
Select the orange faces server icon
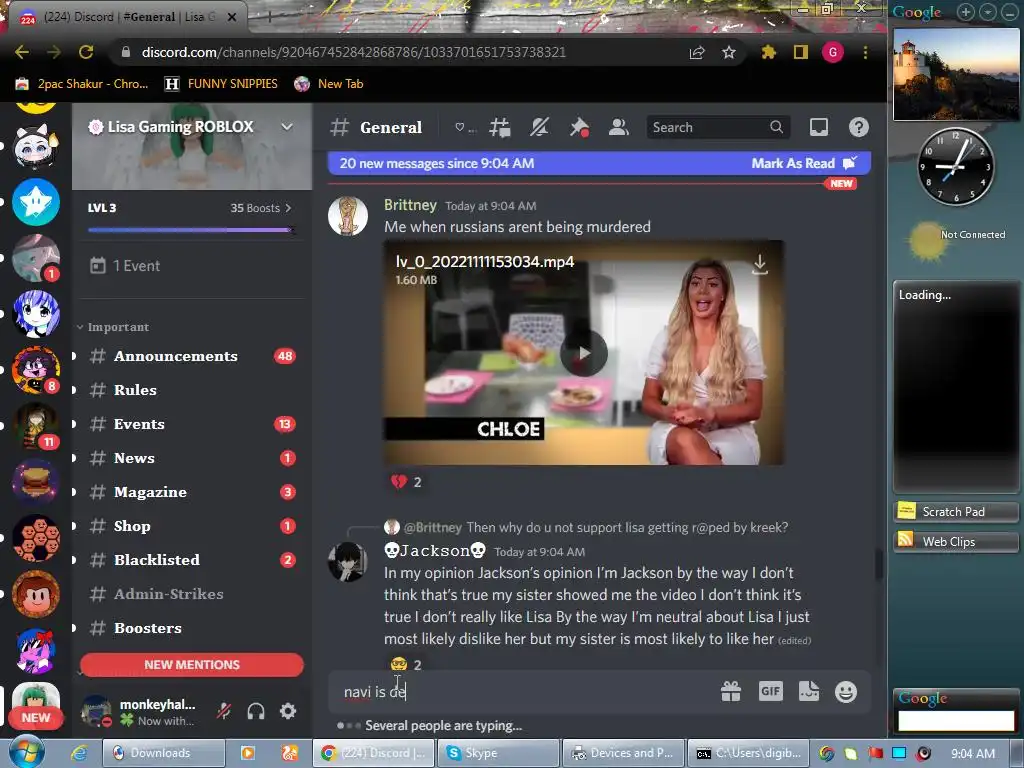point(36,537)
